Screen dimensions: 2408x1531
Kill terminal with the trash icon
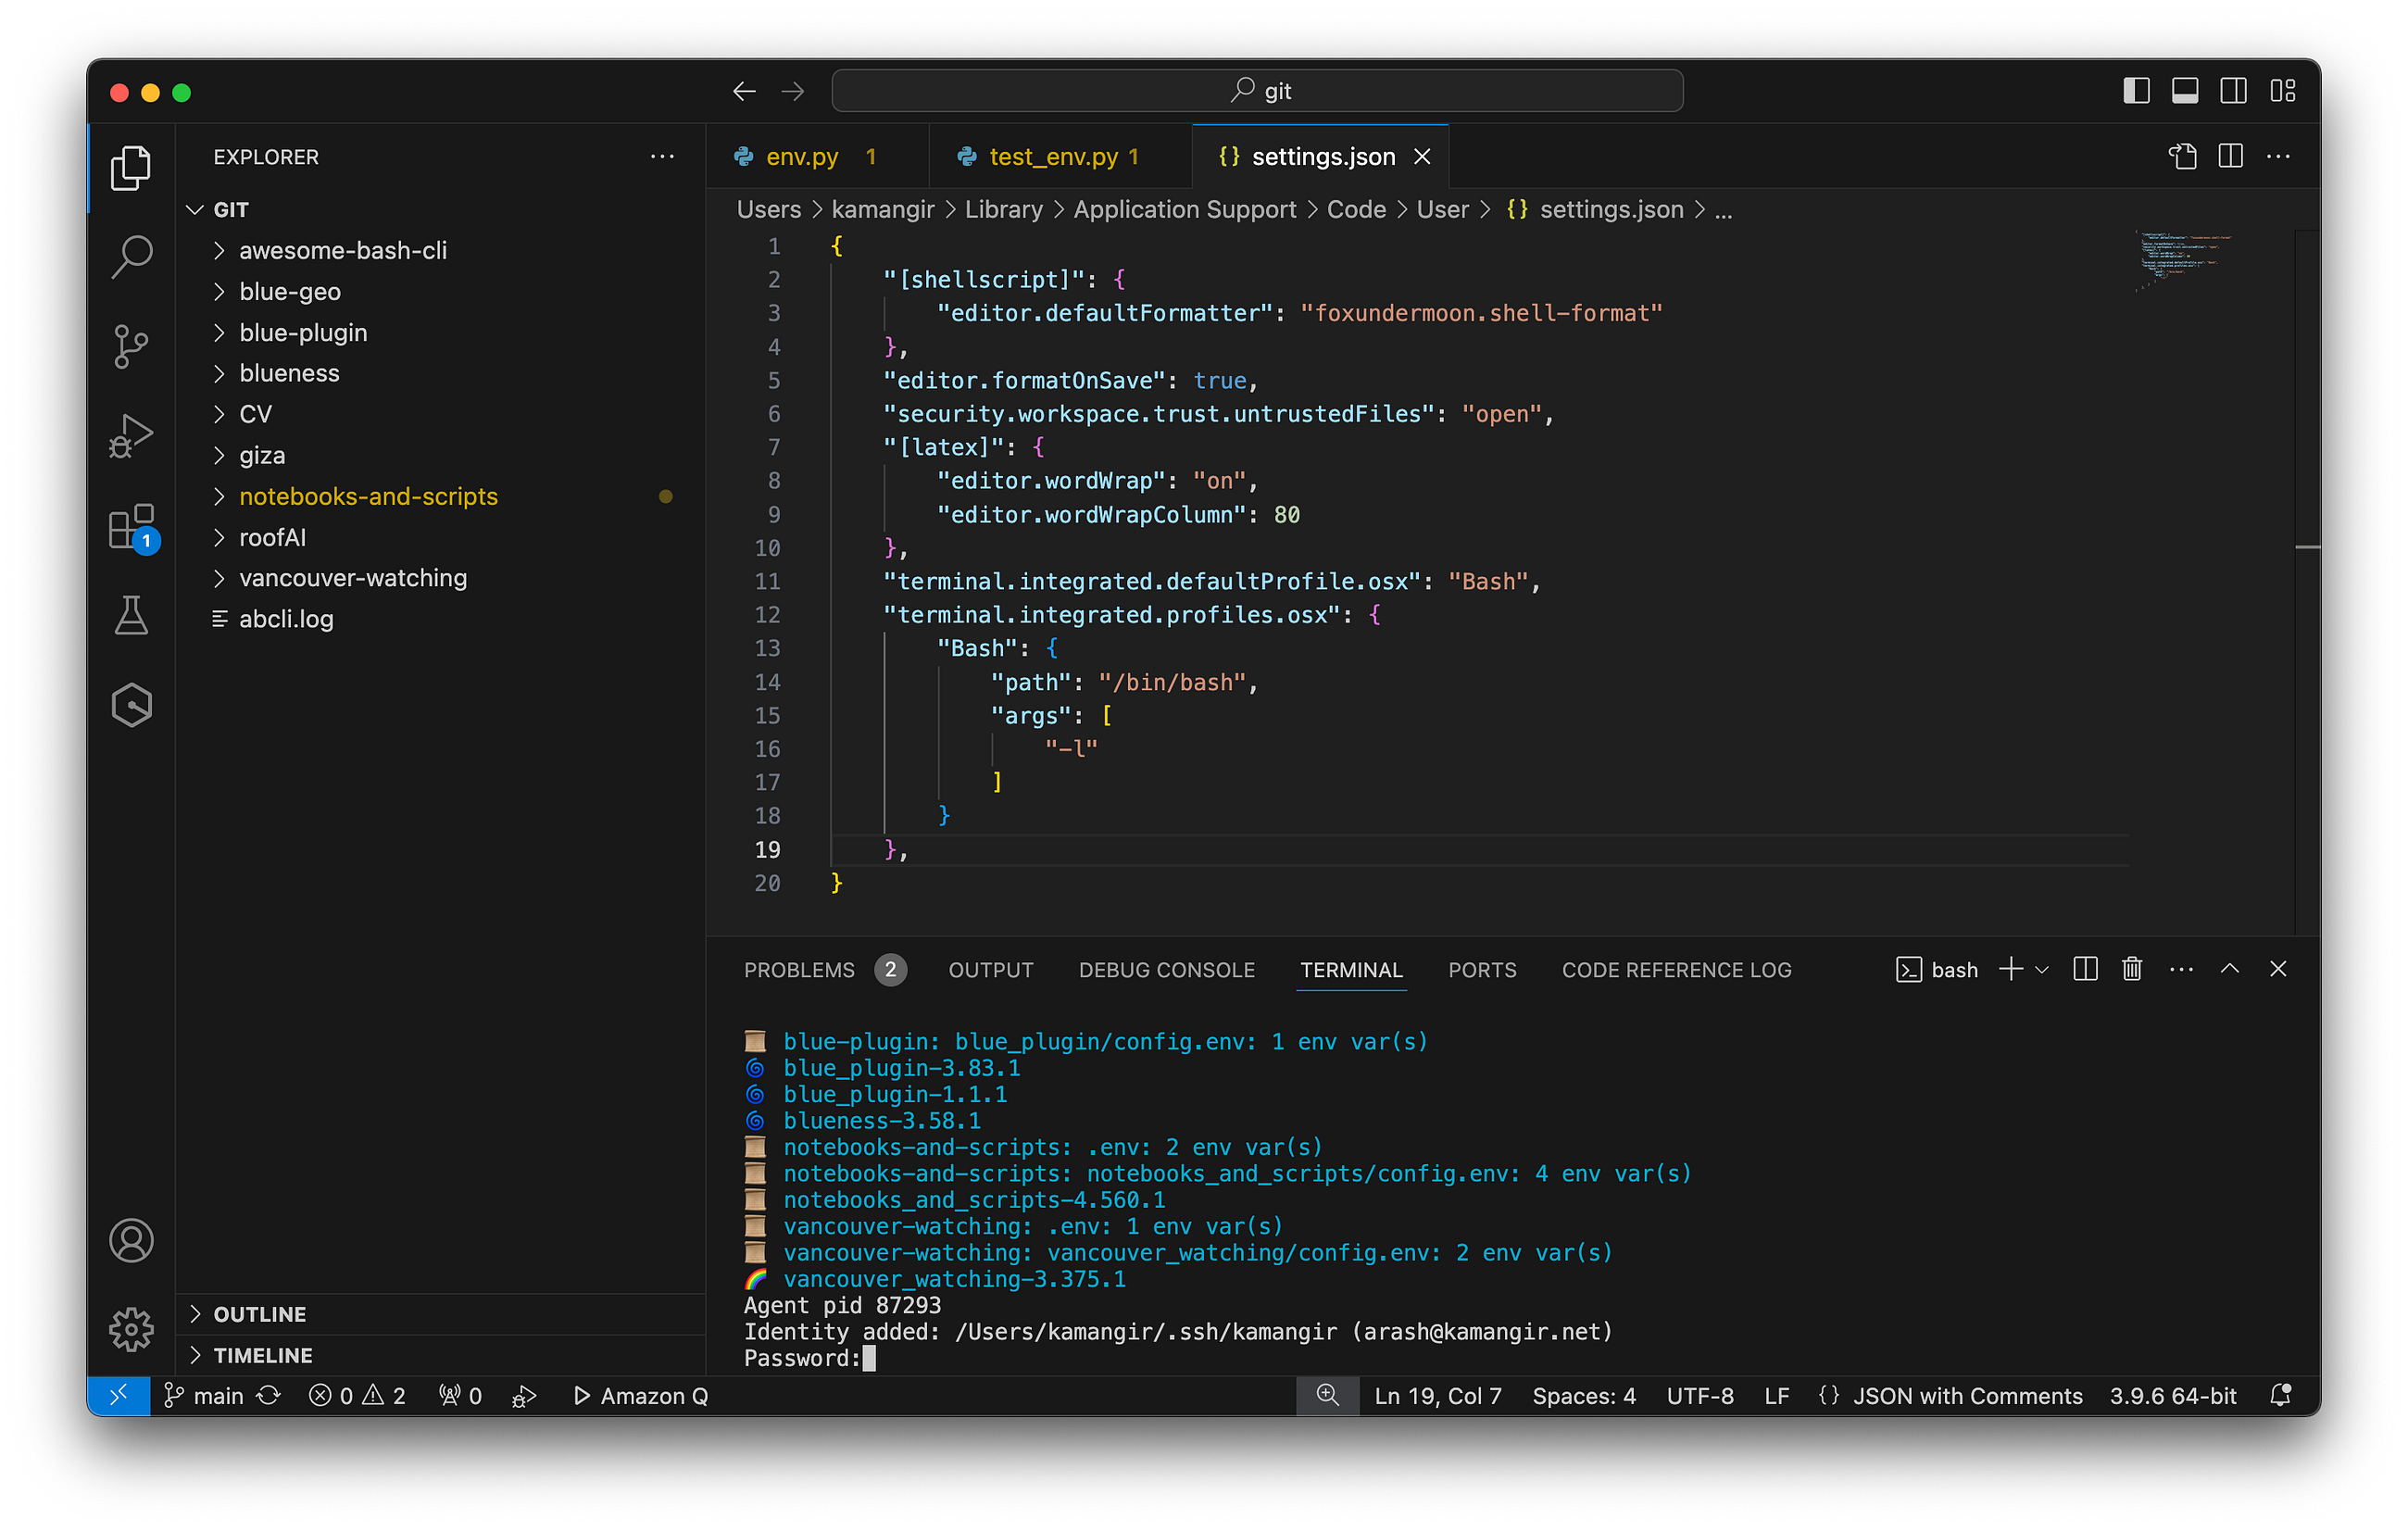pos(2132,969)
